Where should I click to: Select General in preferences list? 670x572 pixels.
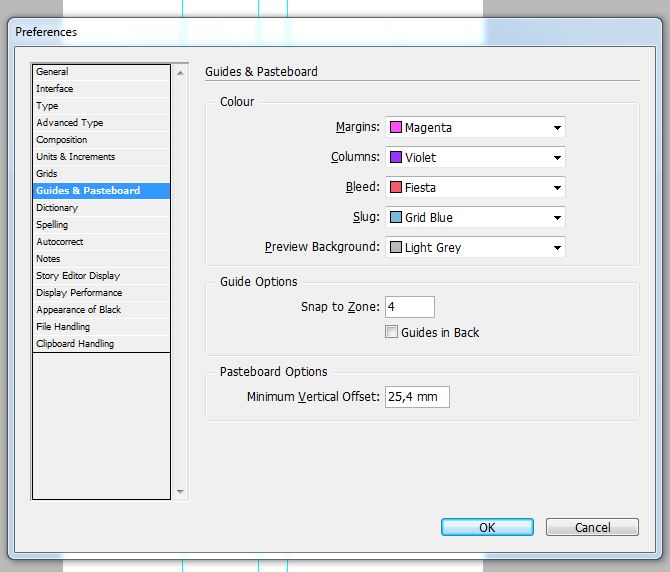101,72
